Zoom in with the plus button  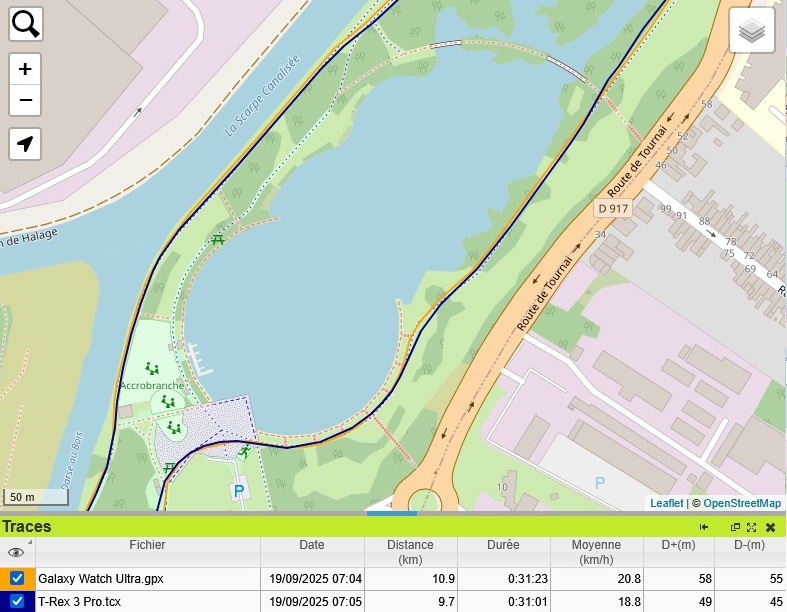[25, 70]
